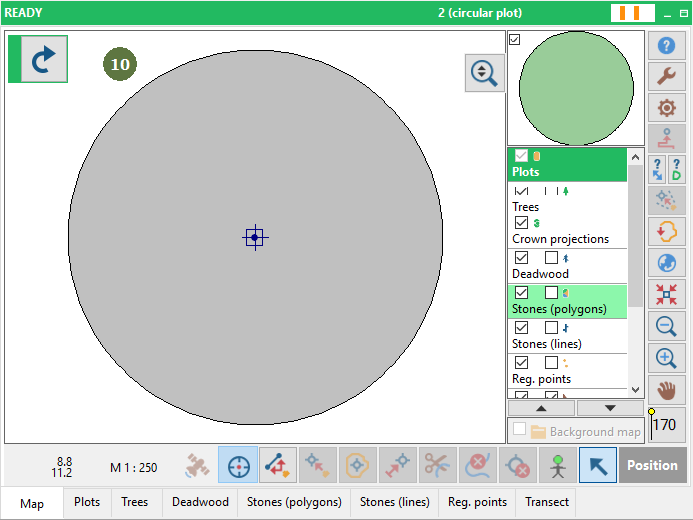The image size is (693, 520).
Task: Zoom out with the minus magnifier
Action: [666, 326]
